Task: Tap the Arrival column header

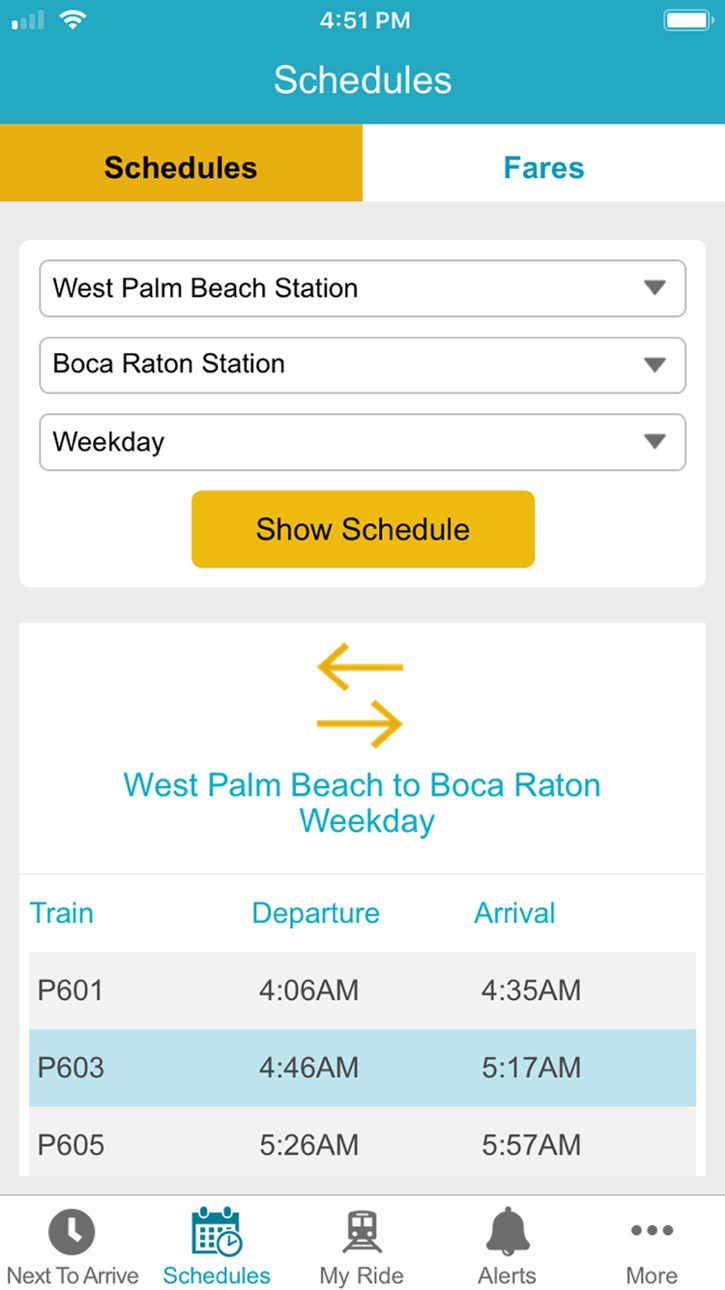Action: [x=515, y=913]
